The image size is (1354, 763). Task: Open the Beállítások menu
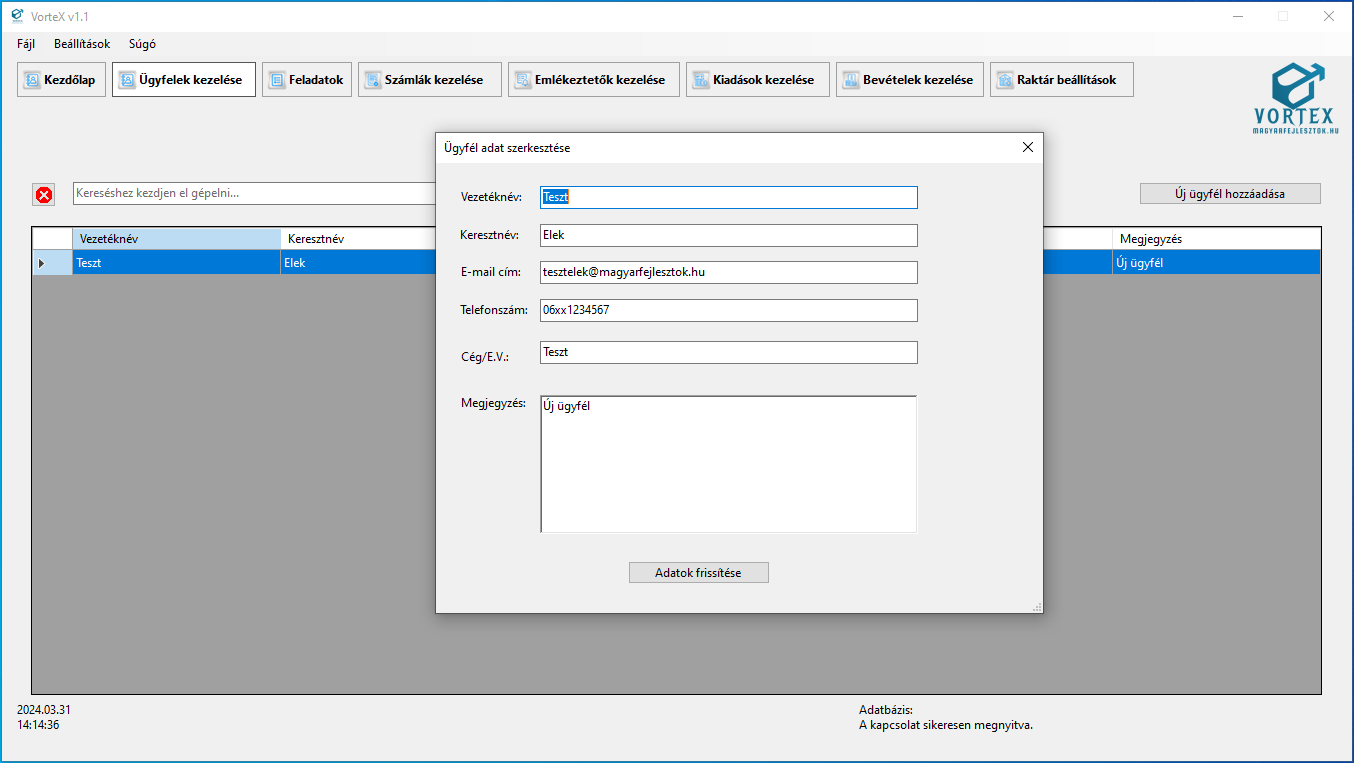(82, 44)
